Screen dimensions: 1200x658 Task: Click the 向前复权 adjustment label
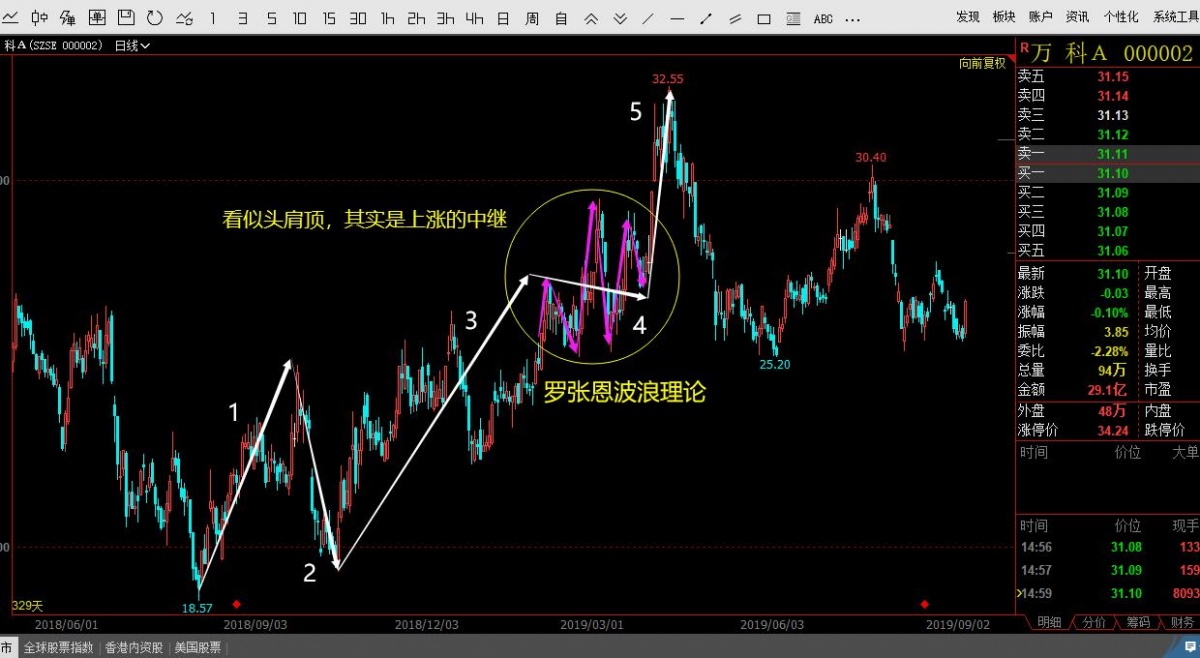coord(982,63)
